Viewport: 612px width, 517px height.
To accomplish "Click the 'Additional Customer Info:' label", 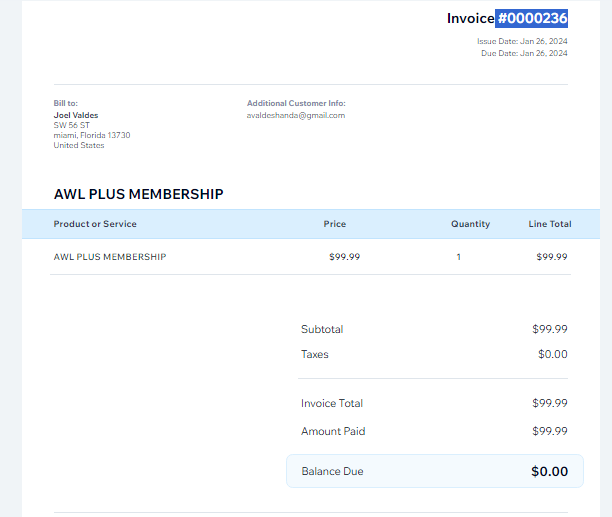I will click(x=296, y=103).
